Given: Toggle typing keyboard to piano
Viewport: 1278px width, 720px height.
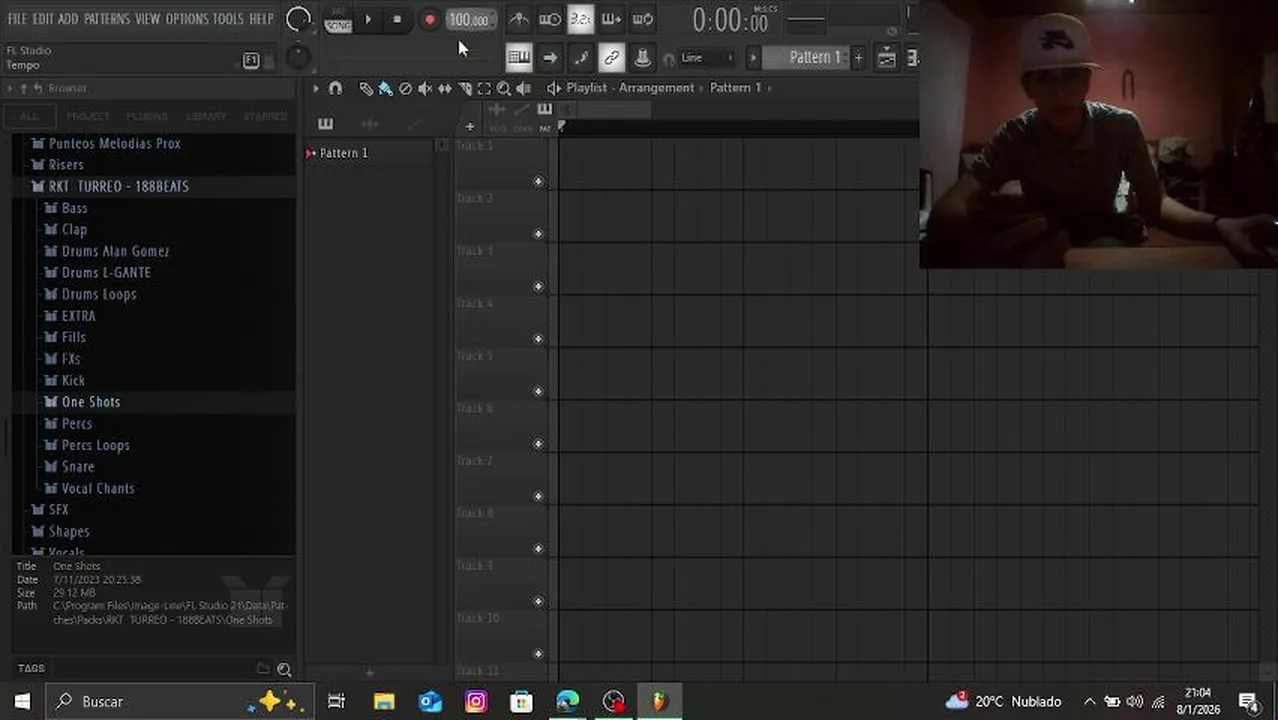Looking at the screenshot, I should coord(519,57).
